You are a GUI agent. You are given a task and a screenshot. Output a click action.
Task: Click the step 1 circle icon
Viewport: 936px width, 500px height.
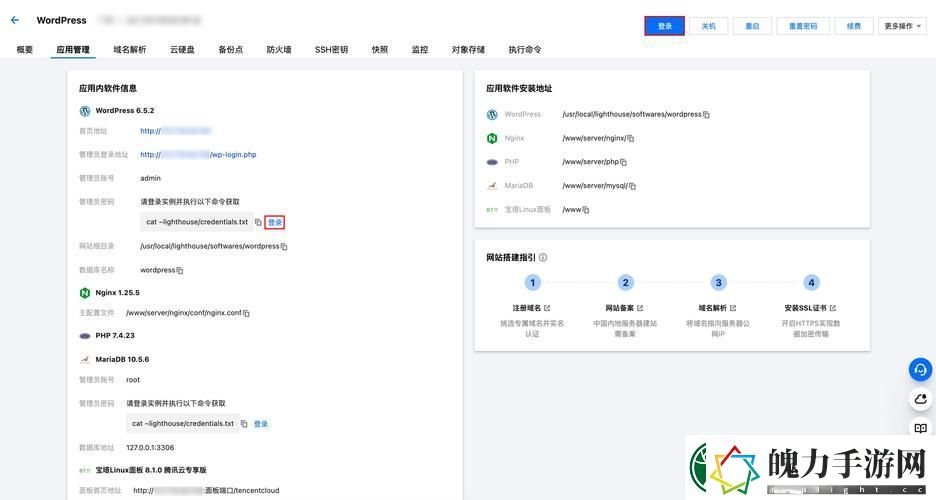pos(532,283)
